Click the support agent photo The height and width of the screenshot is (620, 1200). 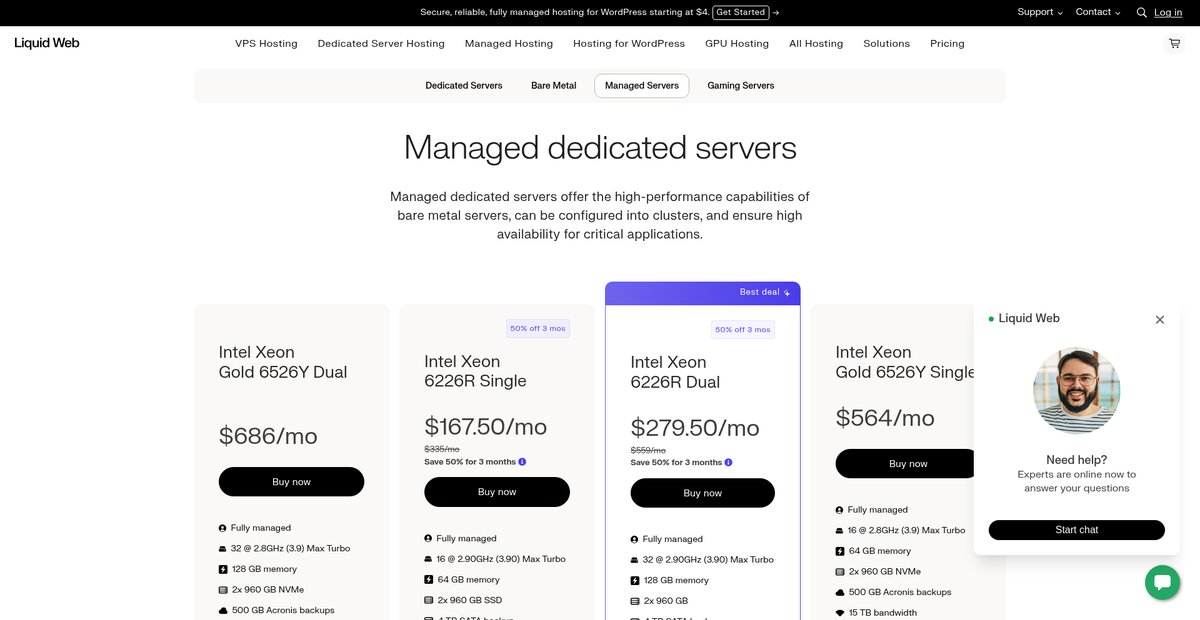(x=1076, y=390)
